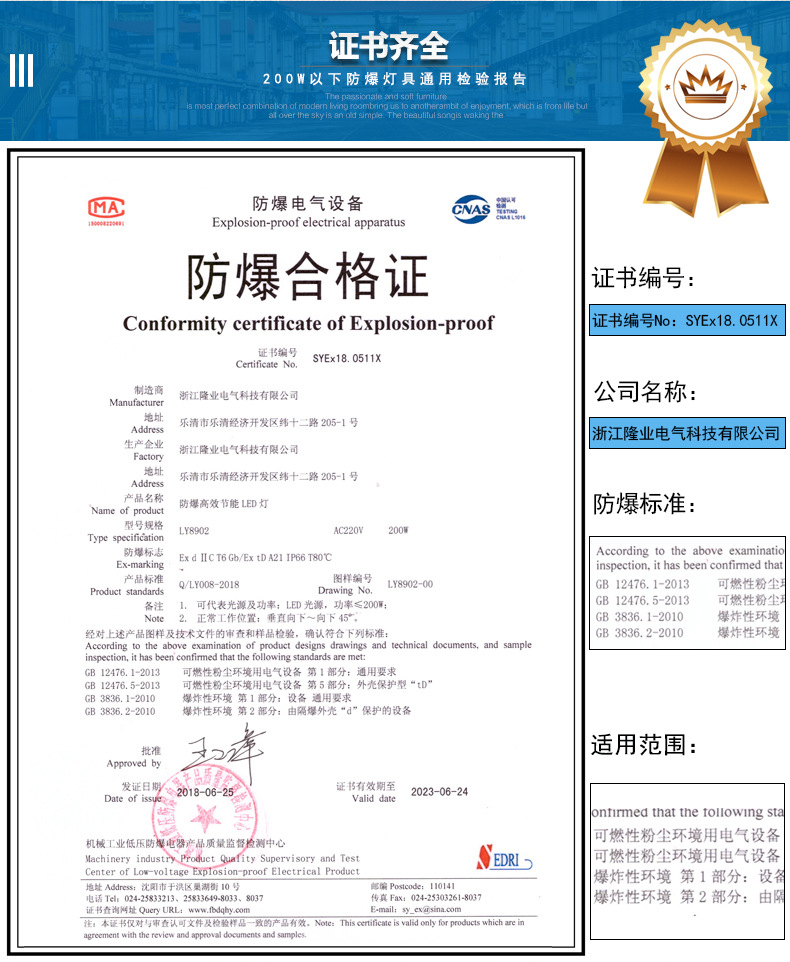Screen dimensions: 790x962
Task: Click the 'According to the above examination' paragraph
Action: [309, 651]
